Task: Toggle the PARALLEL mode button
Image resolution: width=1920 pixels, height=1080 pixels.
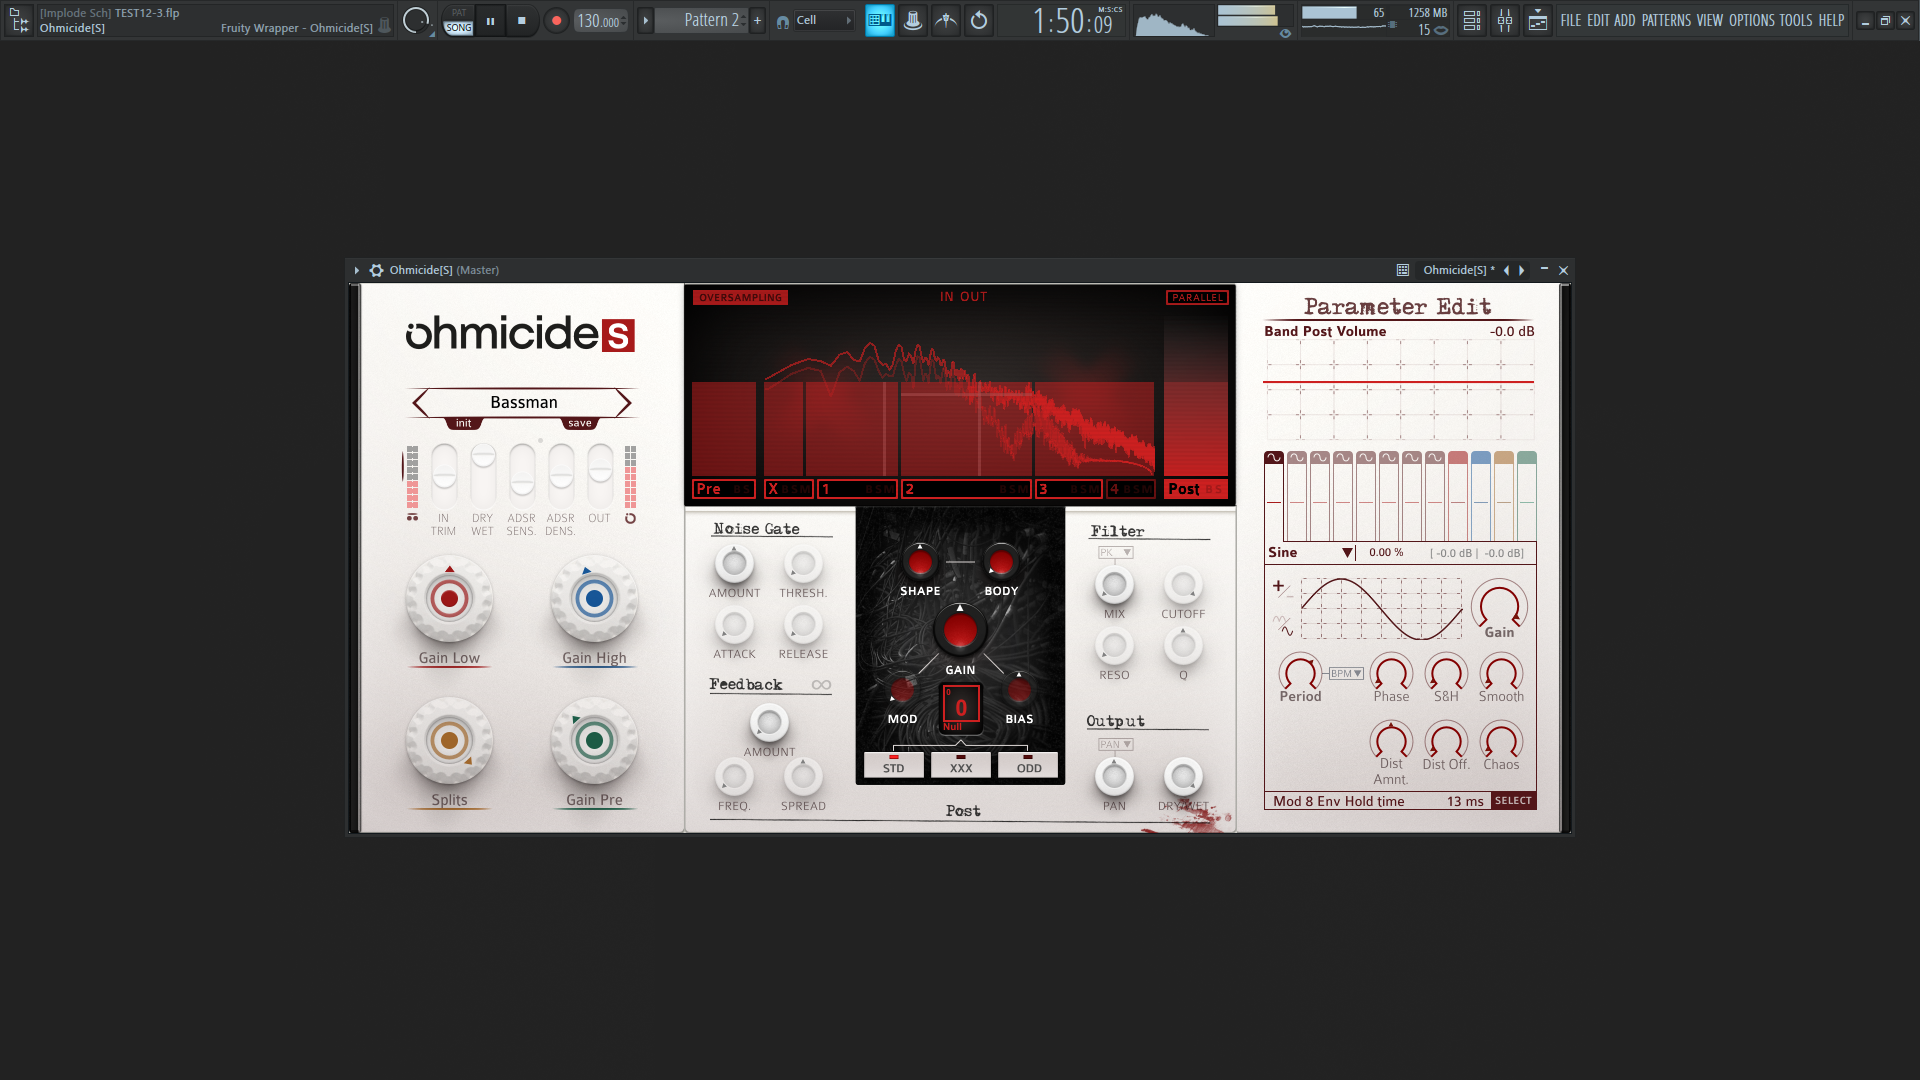Action: 1197,297
